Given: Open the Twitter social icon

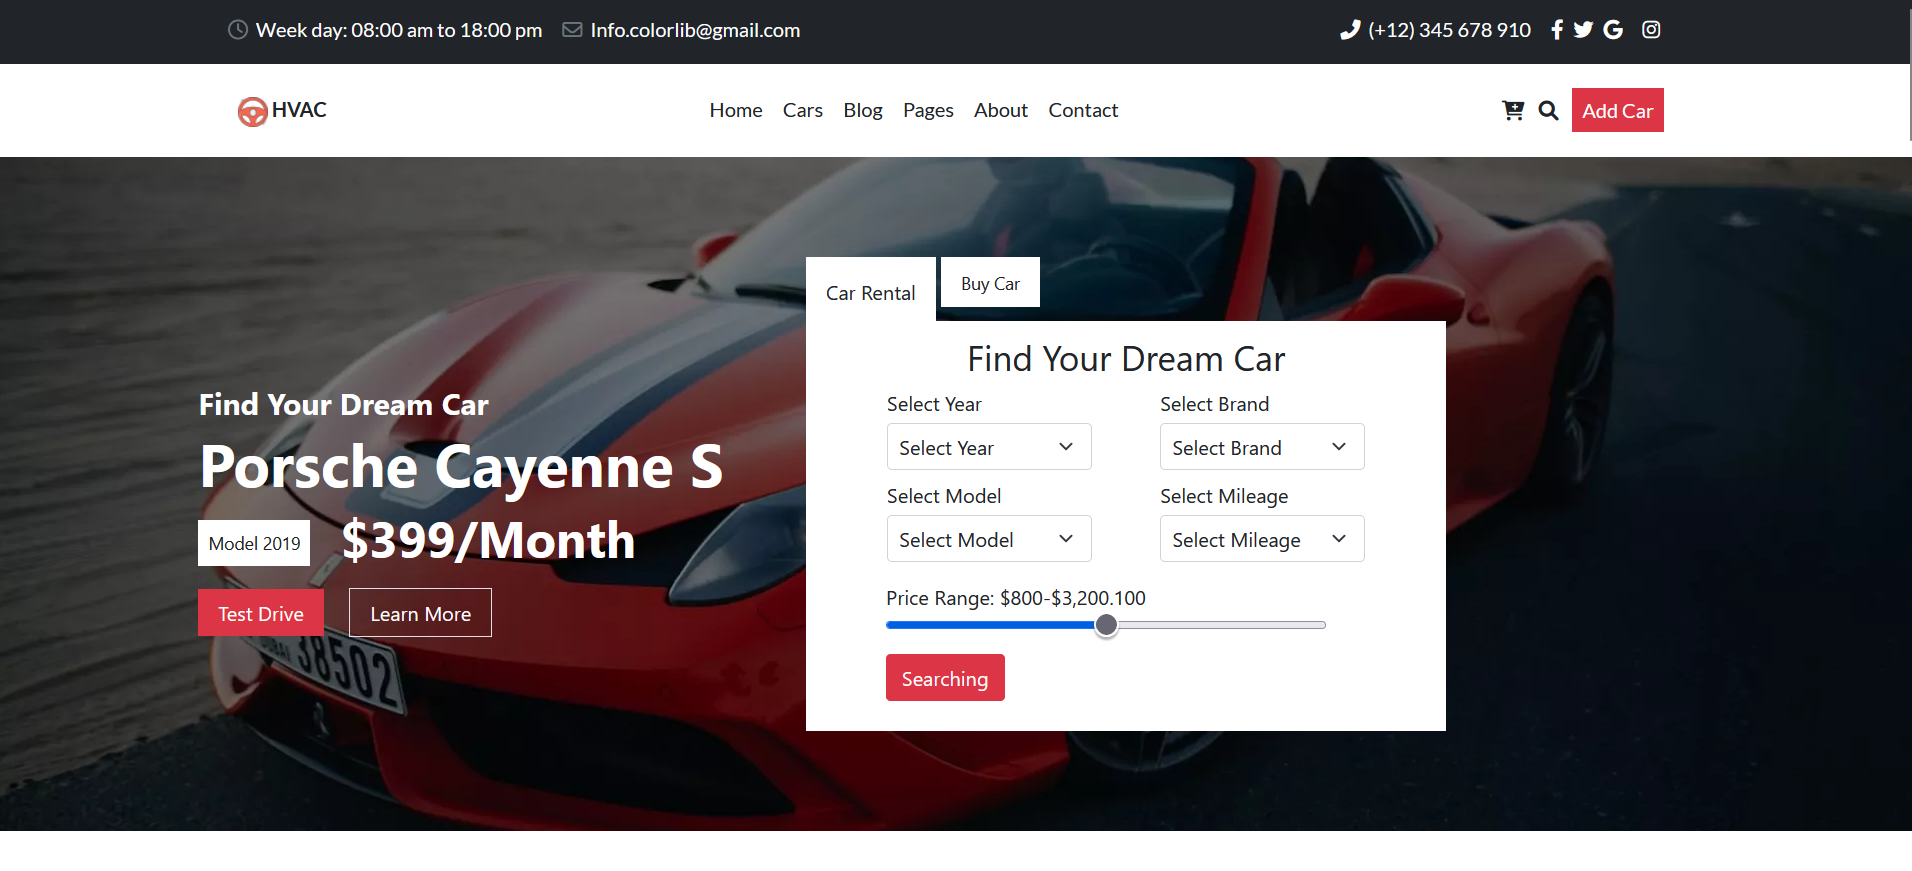Looking at the screenshot, I should [x=1583, y=30].
